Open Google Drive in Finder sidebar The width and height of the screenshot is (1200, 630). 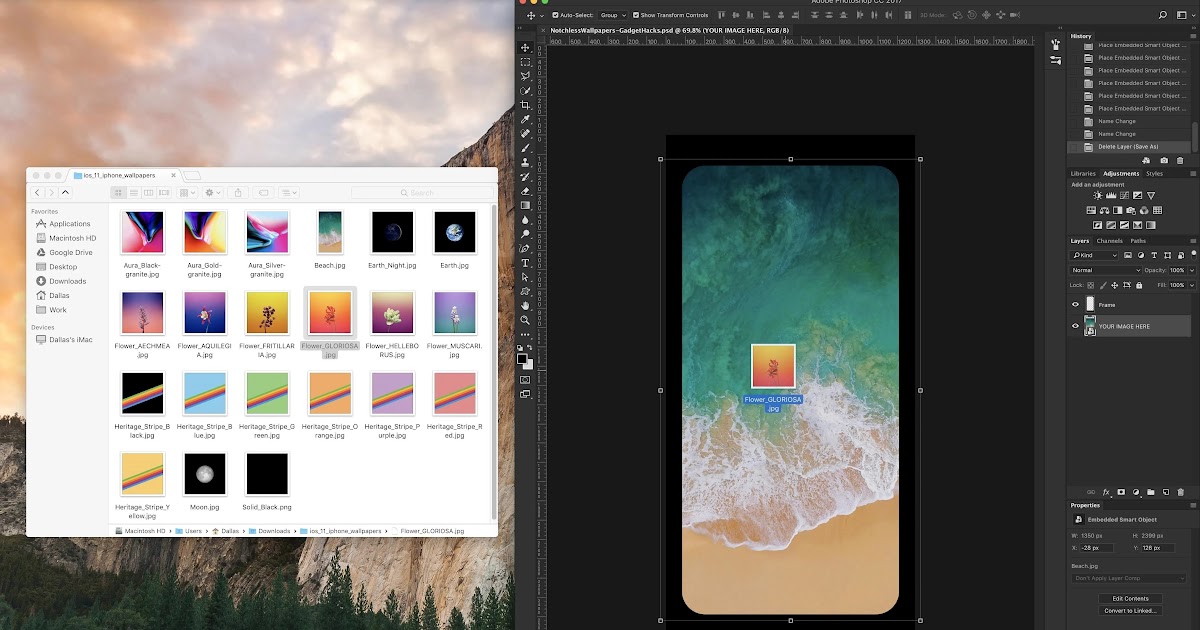point(70,252)
